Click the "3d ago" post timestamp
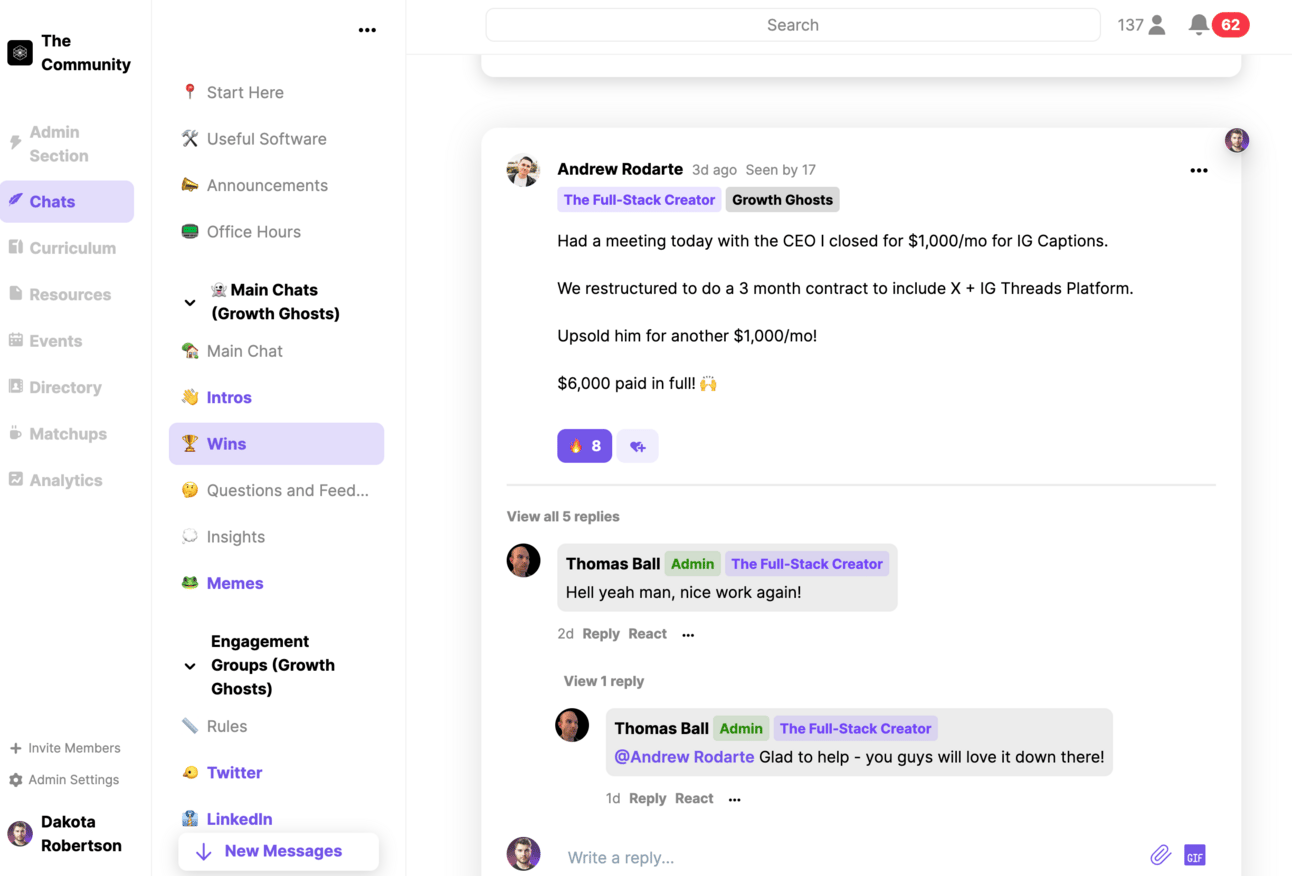Viewport: 1292px width, 876px height. (714, 170)
